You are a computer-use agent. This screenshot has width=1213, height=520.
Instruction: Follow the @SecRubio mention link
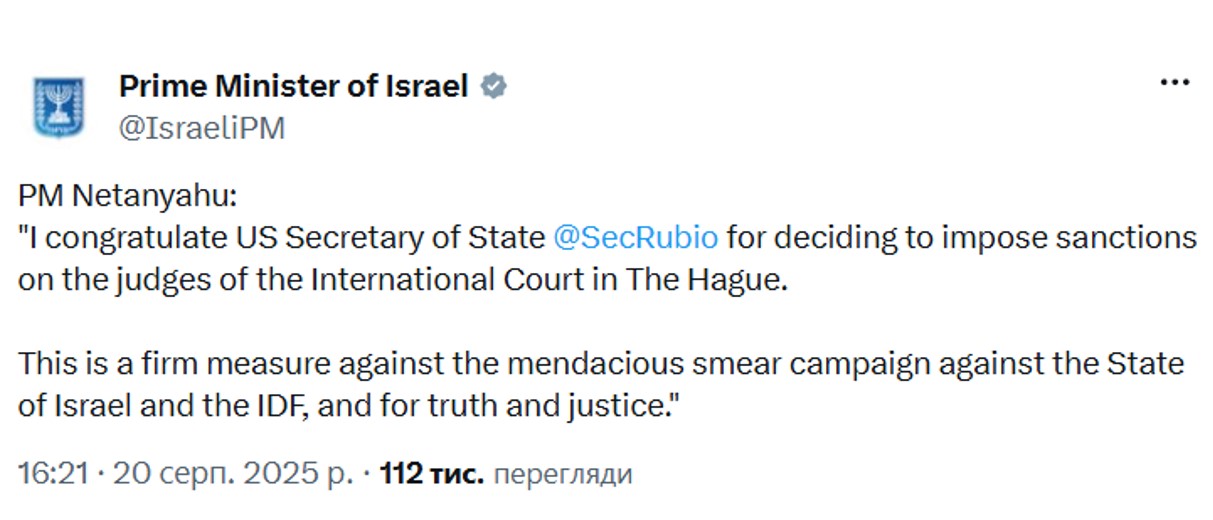click(x=635, y=238)
